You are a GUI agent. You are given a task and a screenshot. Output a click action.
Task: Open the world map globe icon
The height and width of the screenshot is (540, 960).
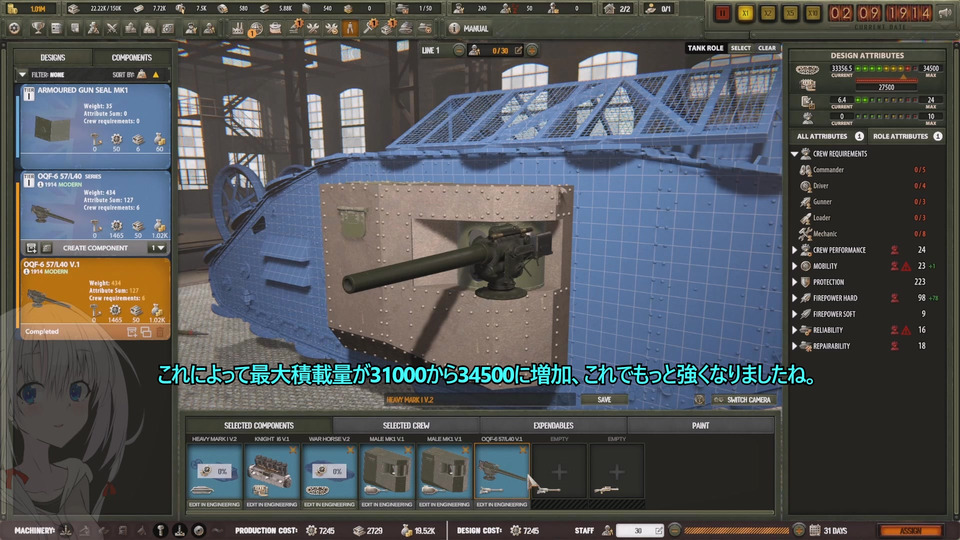coord(256,28)
